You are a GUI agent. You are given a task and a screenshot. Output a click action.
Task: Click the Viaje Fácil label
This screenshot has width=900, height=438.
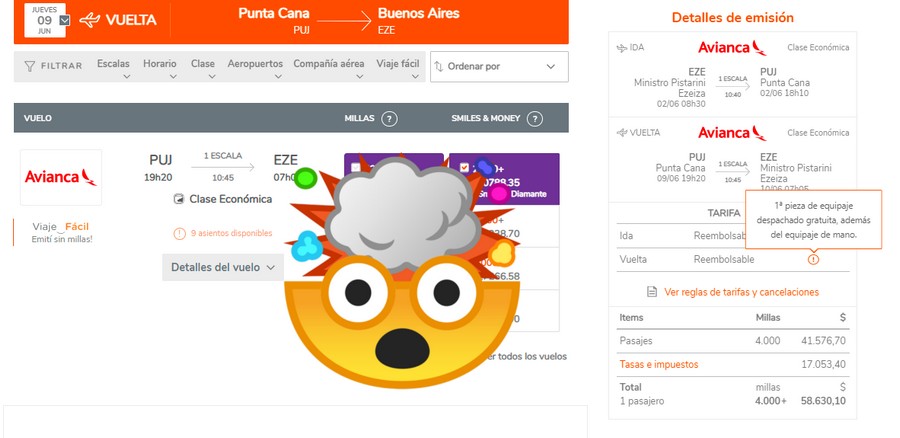coord(60,227)
